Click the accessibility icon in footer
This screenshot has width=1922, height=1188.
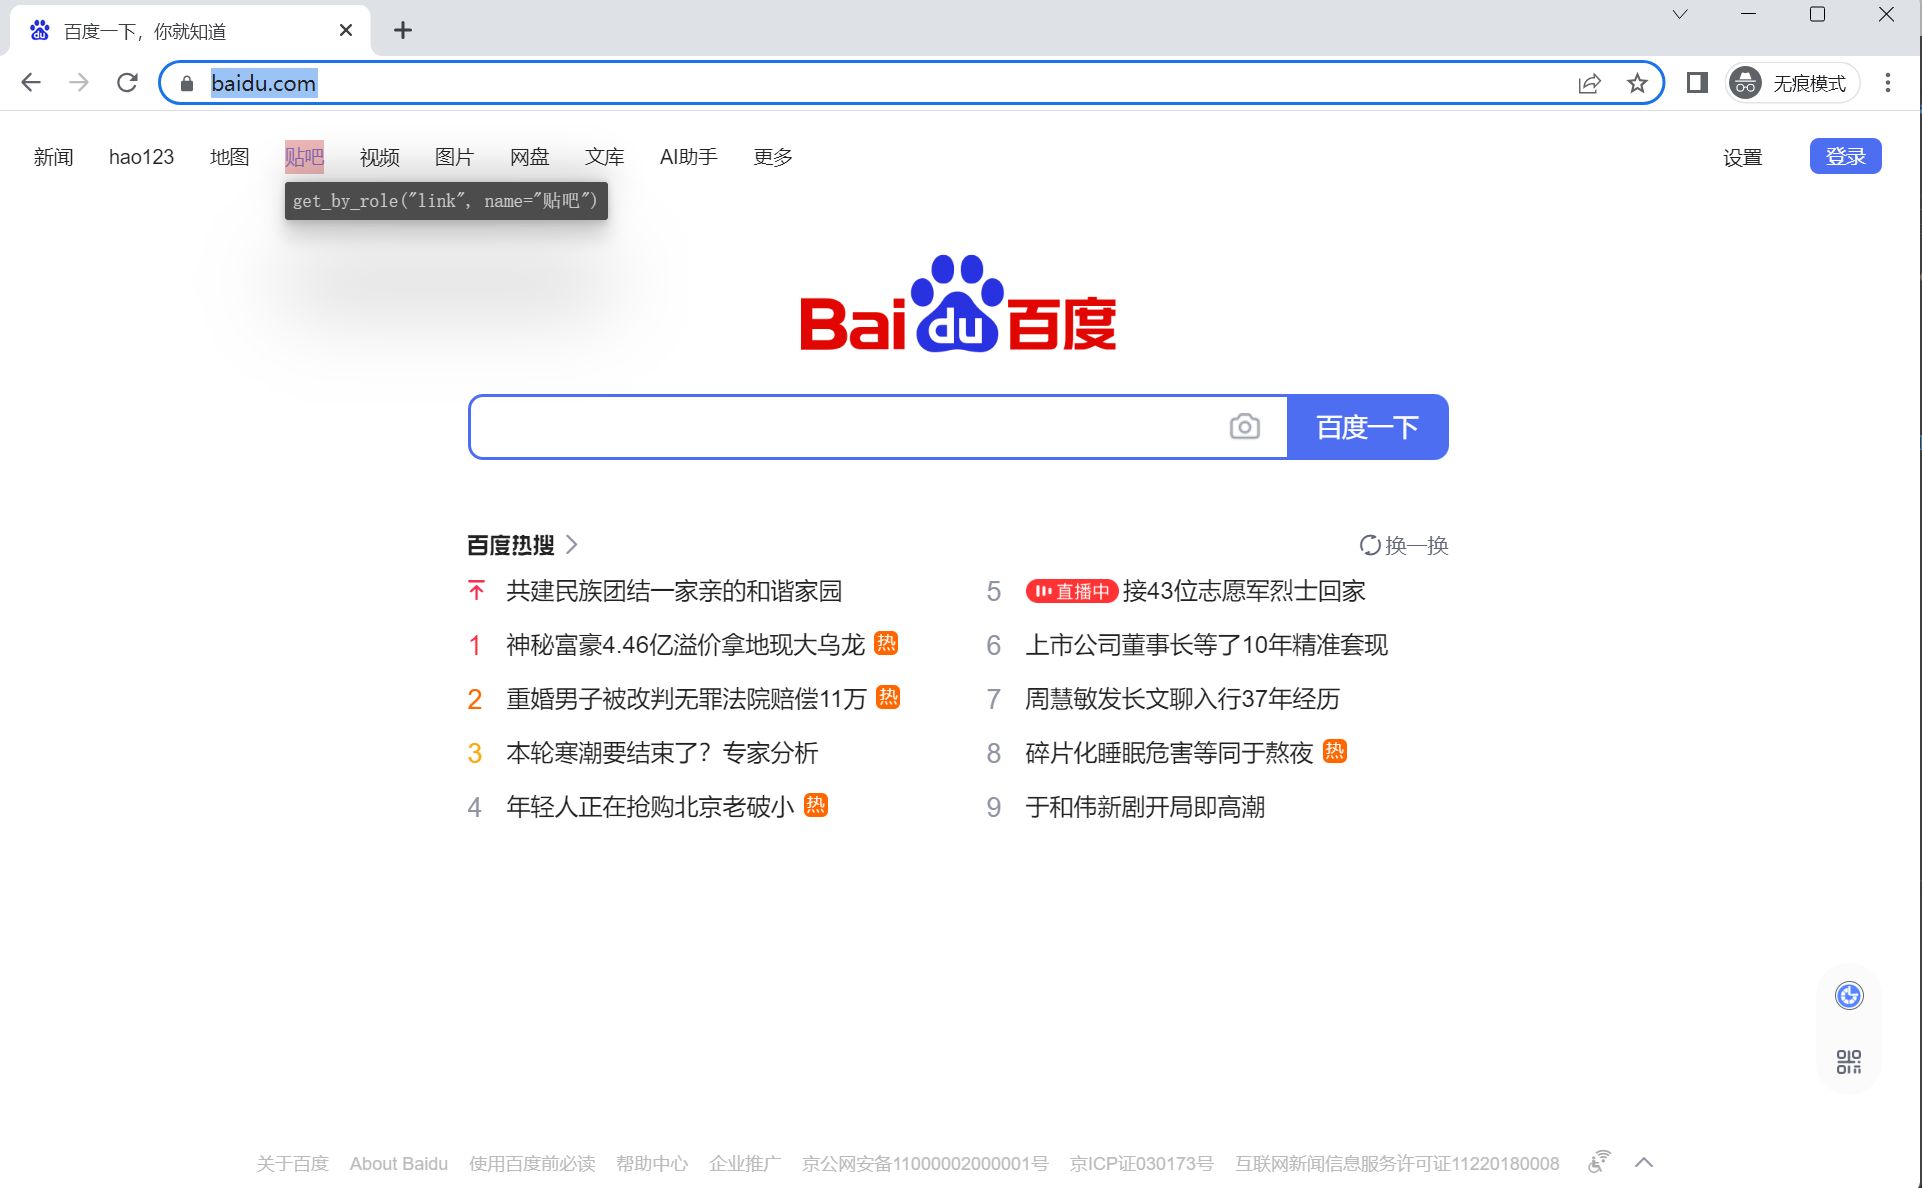tap(1599, 1162)
